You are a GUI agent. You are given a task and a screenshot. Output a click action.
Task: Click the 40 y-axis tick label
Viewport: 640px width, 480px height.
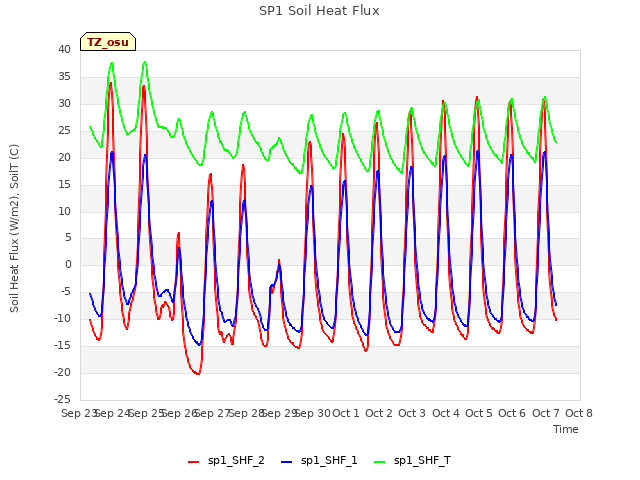(64, 49)
